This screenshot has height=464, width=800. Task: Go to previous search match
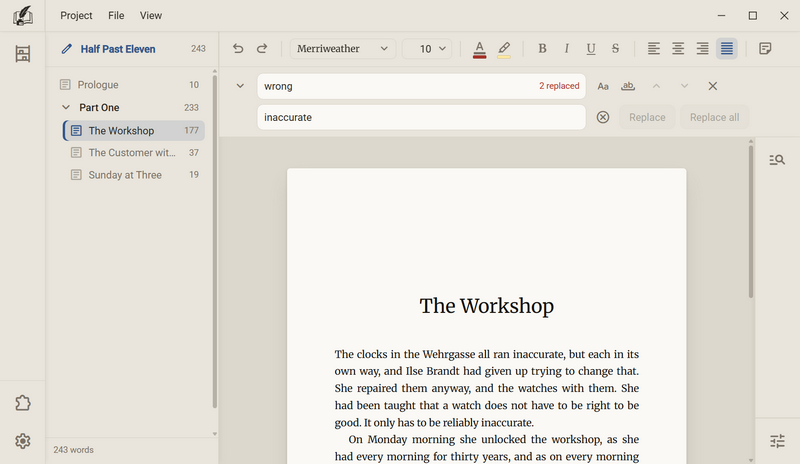(656, 86)
